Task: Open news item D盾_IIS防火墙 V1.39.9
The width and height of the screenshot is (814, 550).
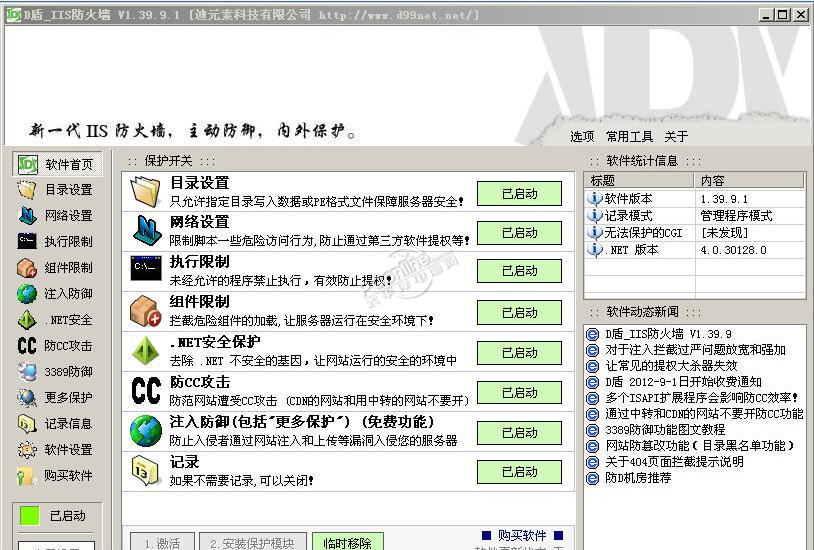Action: pyautogui.click(x=668, y=334)
